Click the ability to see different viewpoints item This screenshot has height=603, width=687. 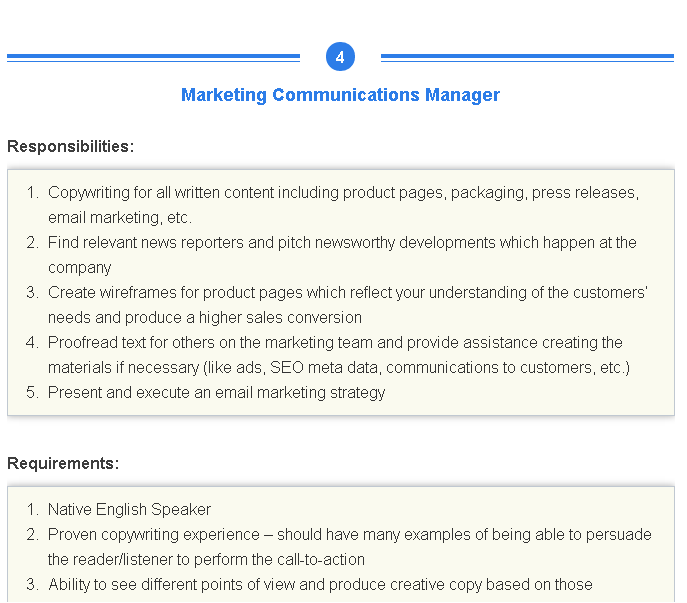(x=320, y=584)
